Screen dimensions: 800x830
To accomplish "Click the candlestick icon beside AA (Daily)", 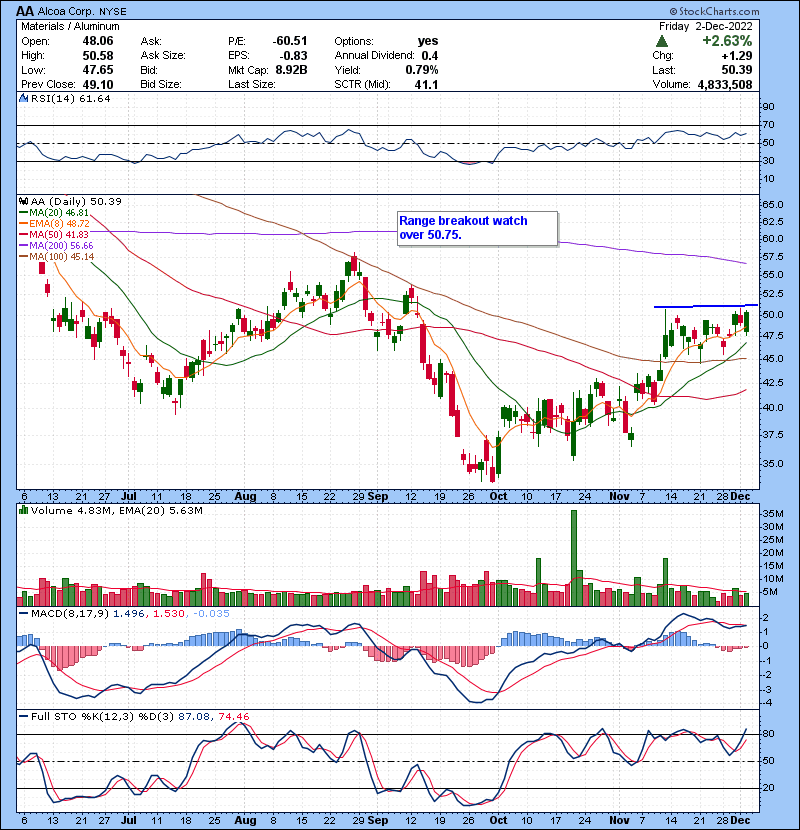I will [23, 201].
